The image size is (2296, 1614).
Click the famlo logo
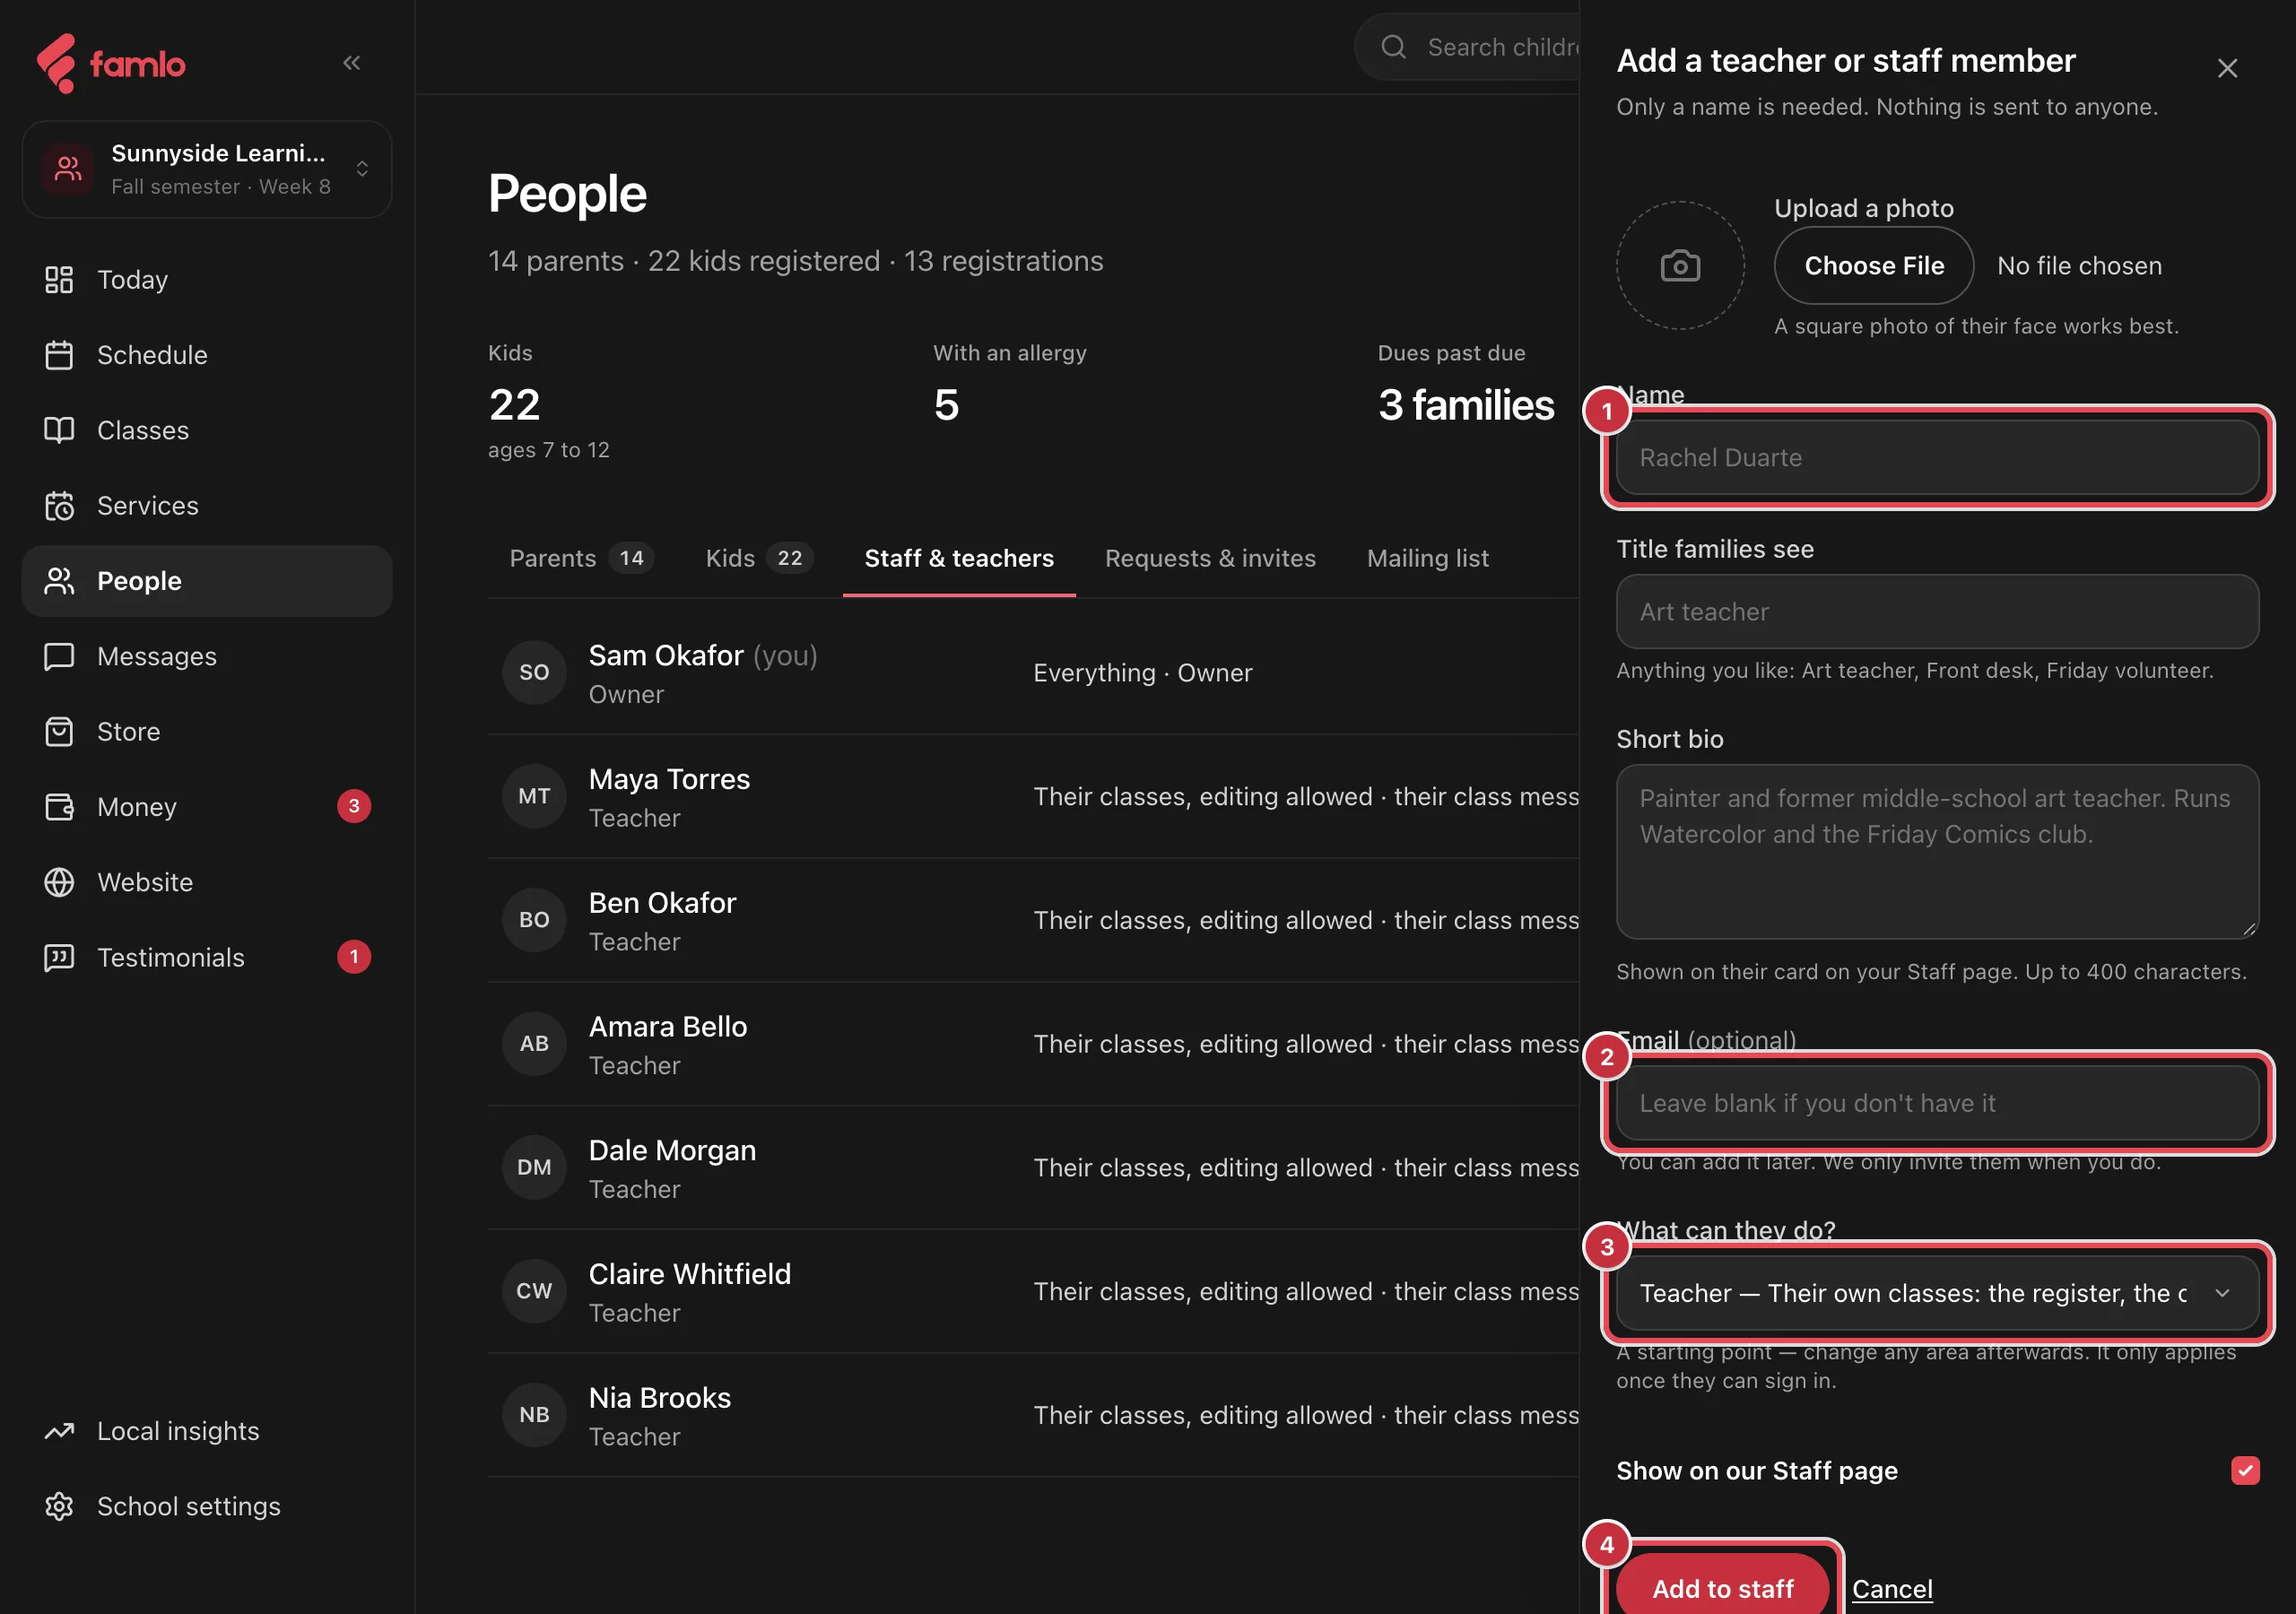(x=111, y=64)
